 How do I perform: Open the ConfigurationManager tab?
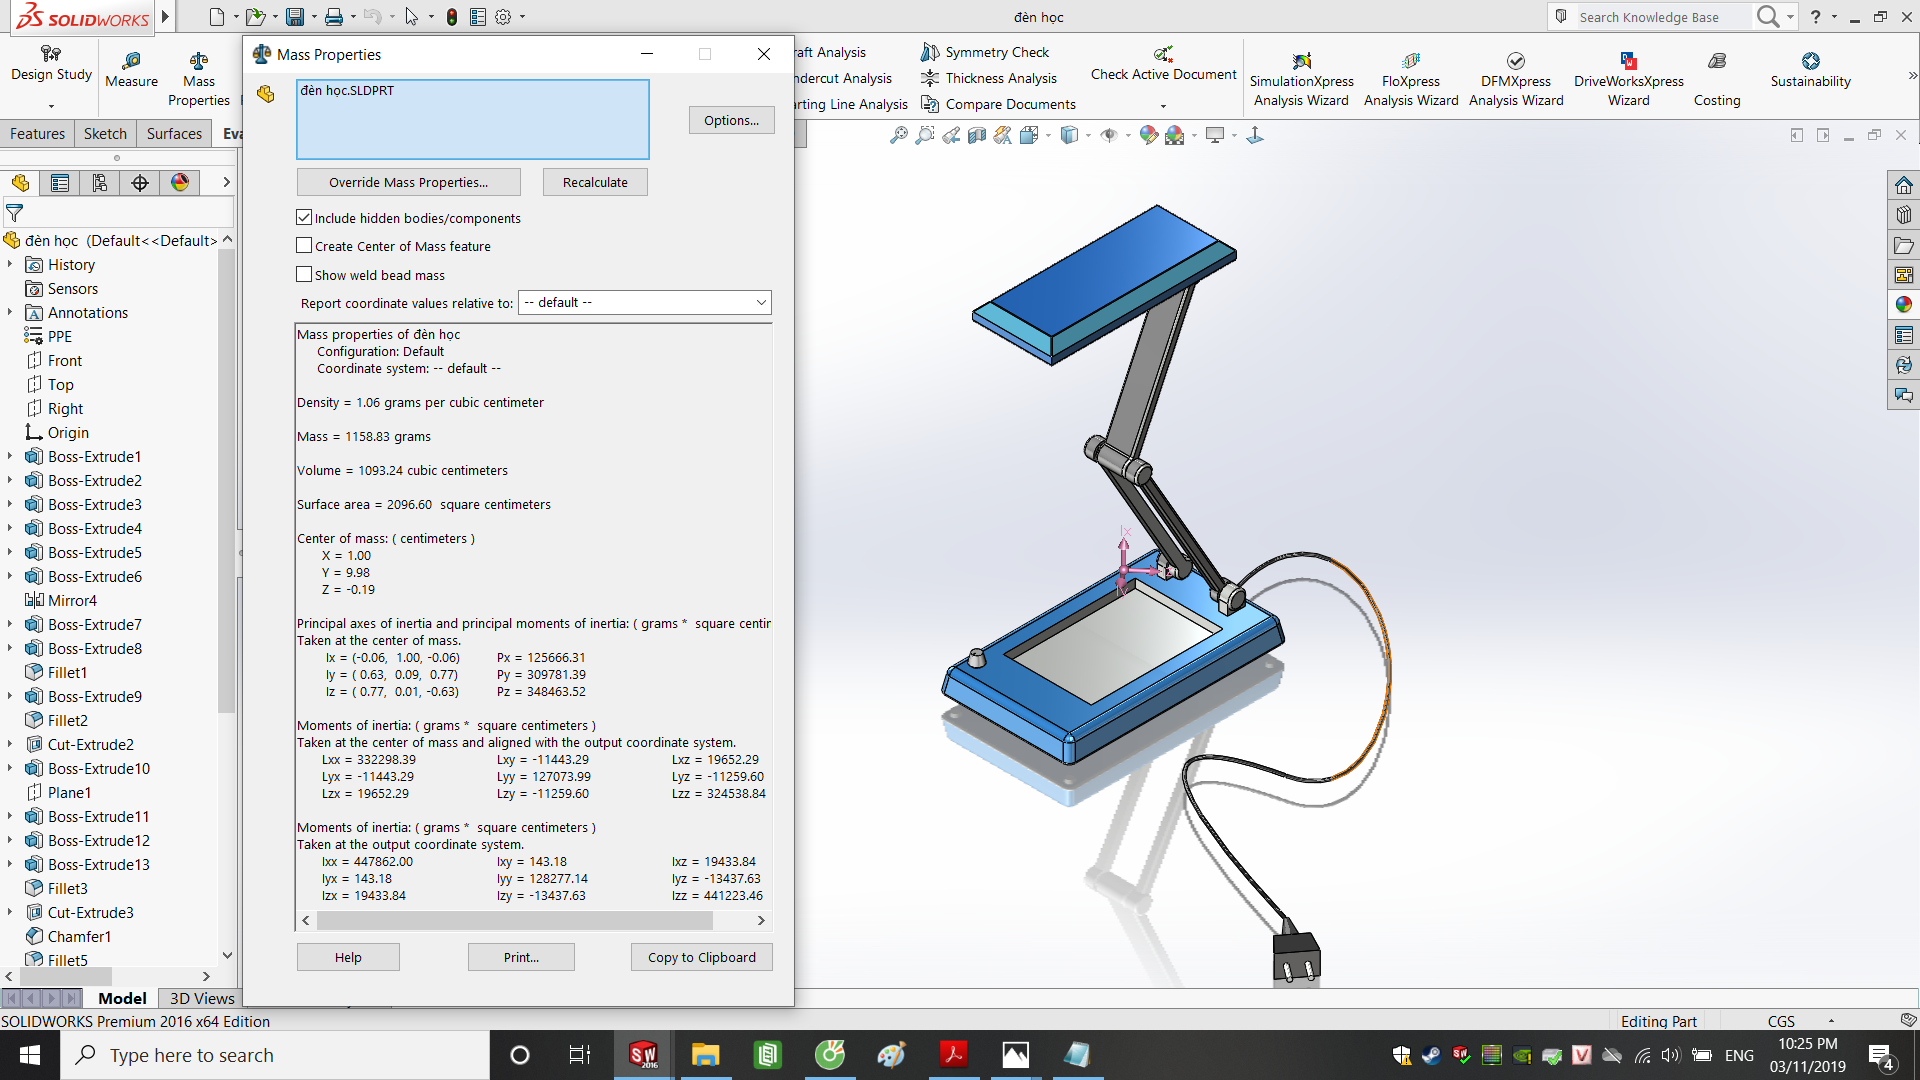point(100,183)
